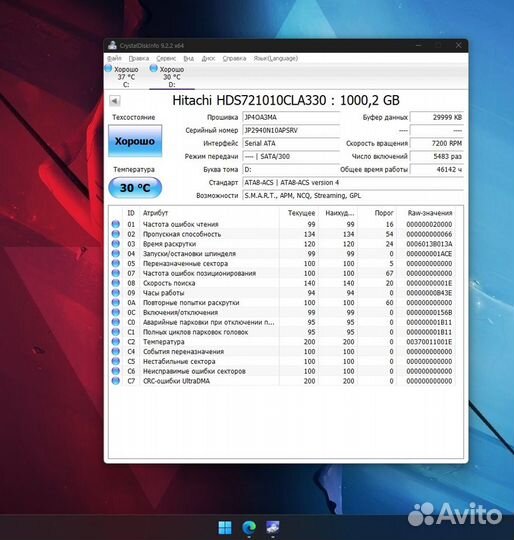Click status icon of Часы работы row

[116, 293]
